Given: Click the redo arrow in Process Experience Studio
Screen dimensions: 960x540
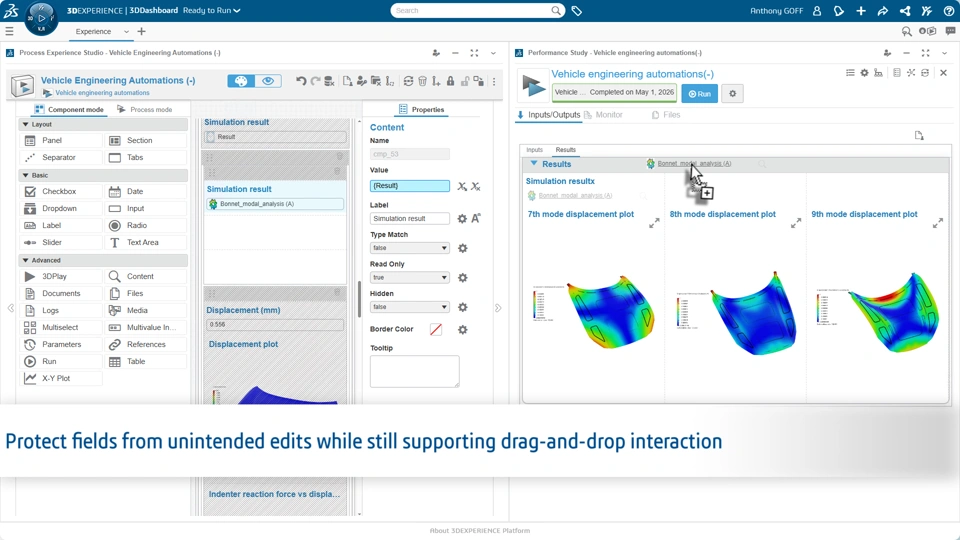Looking at the screenshot, I should click(315, 81).
